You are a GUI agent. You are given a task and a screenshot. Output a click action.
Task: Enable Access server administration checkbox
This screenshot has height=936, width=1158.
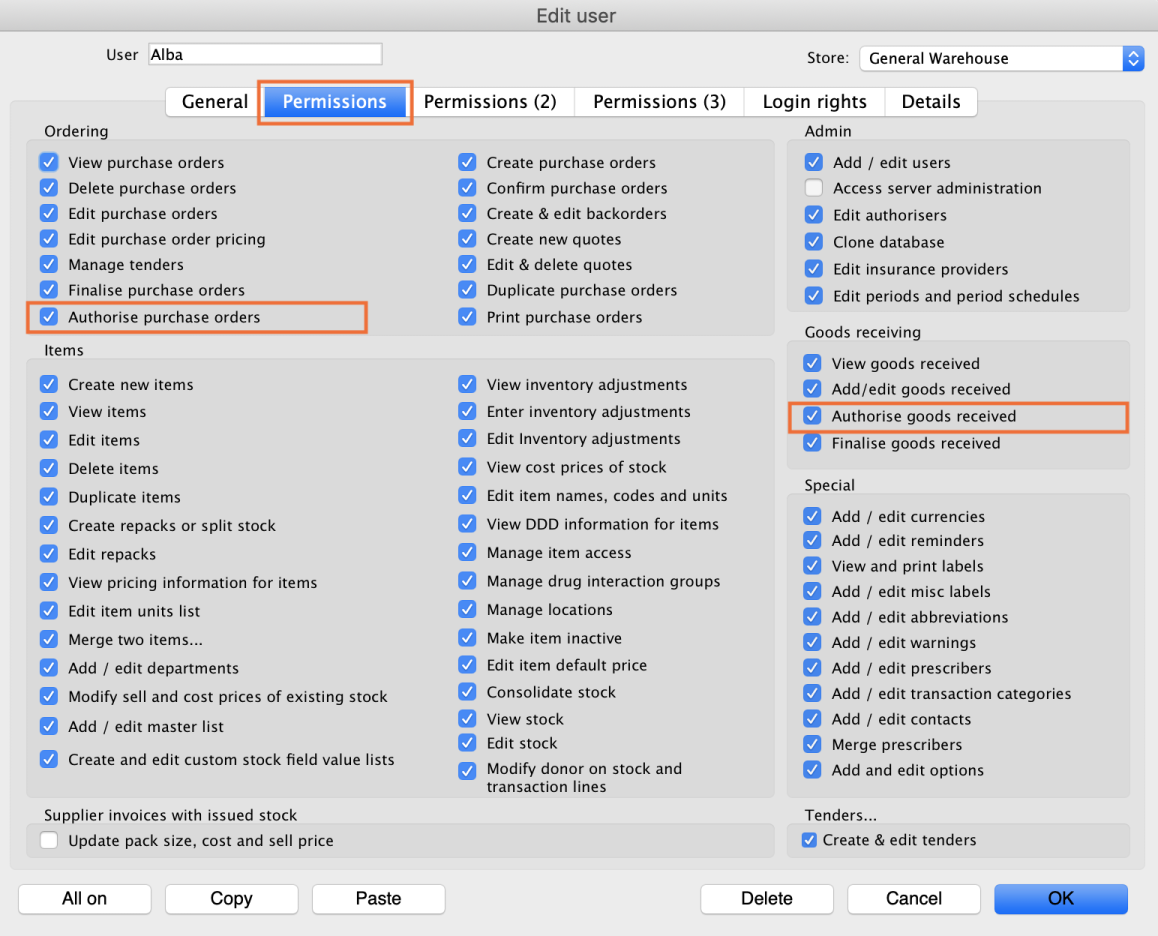tap(814, 188)
